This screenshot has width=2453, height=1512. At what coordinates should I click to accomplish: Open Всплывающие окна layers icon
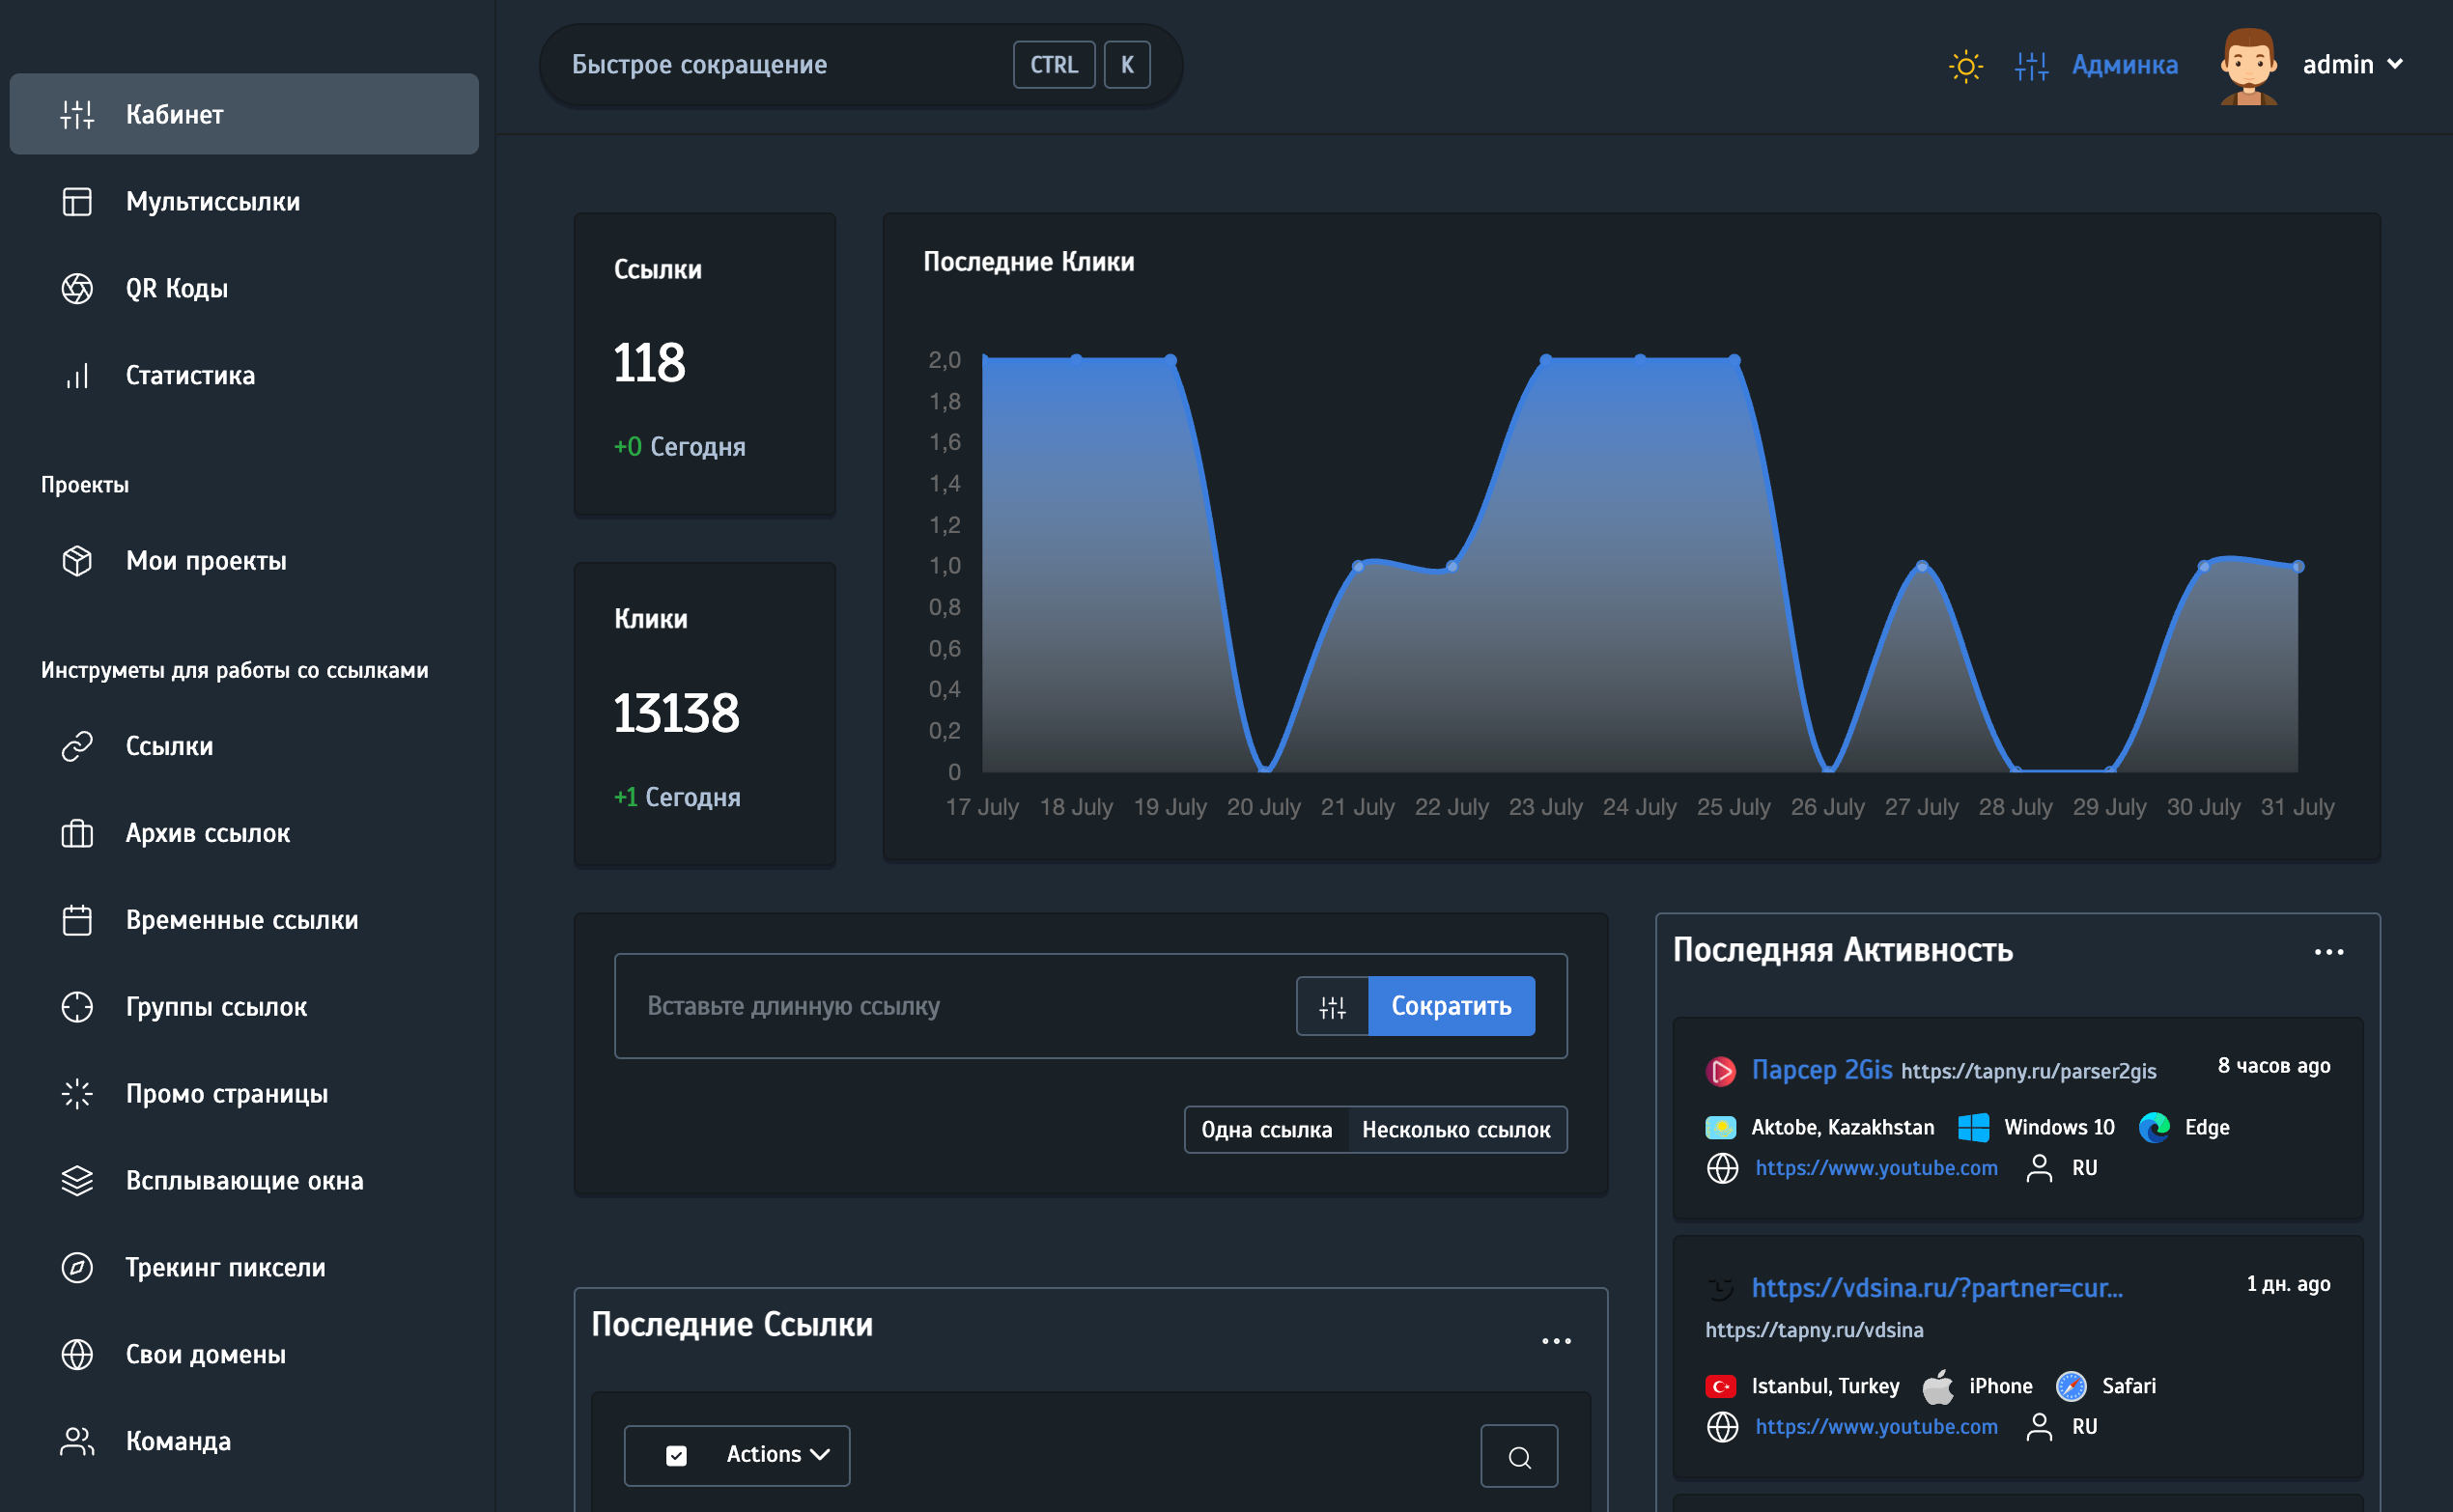[77, 1181]
